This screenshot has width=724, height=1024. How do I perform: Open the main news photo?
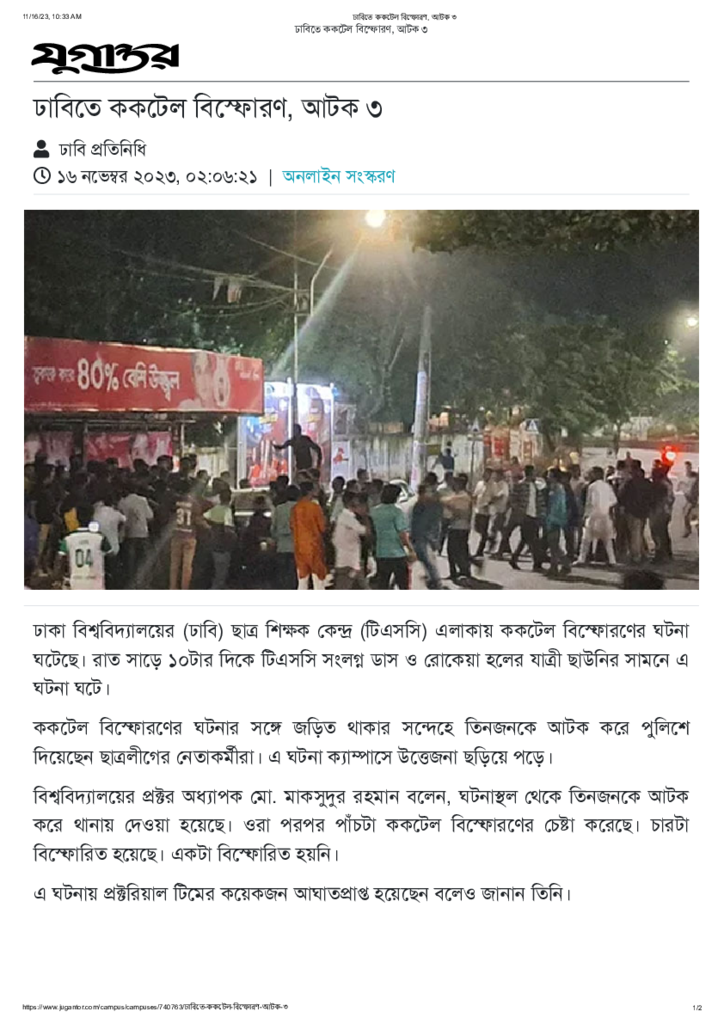361,400
